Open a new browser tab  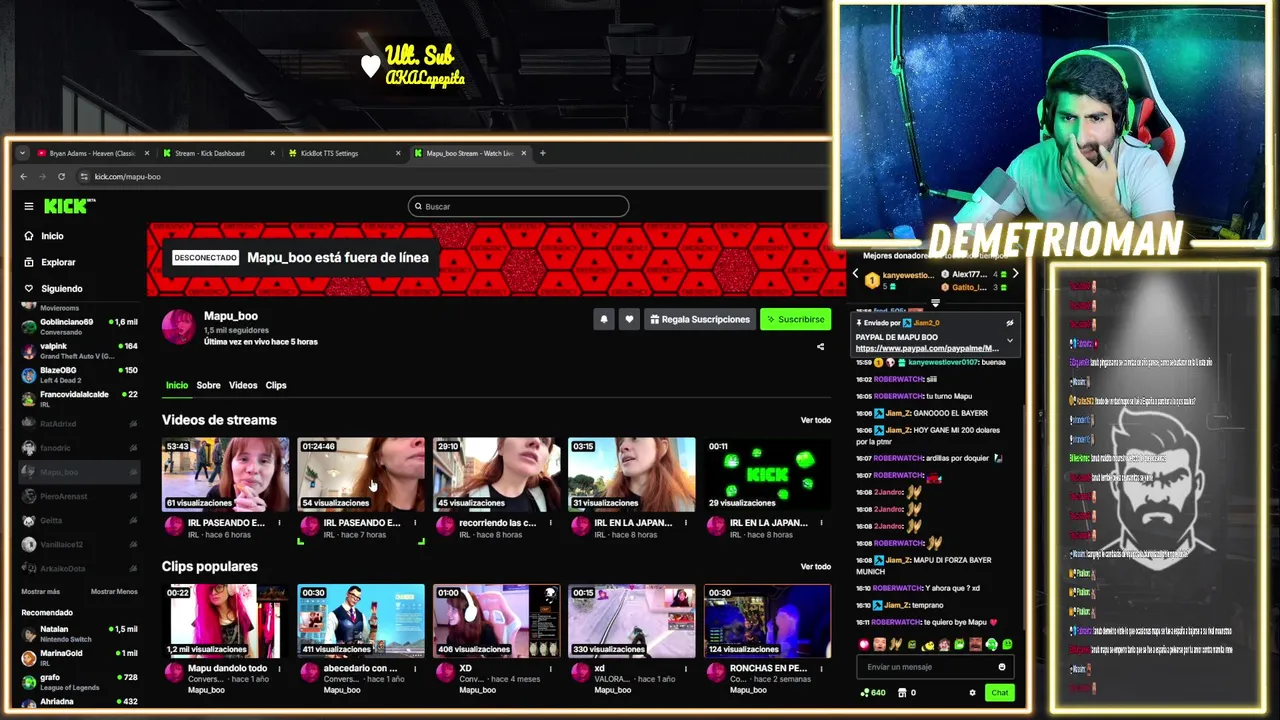click(x=543, y=153)
